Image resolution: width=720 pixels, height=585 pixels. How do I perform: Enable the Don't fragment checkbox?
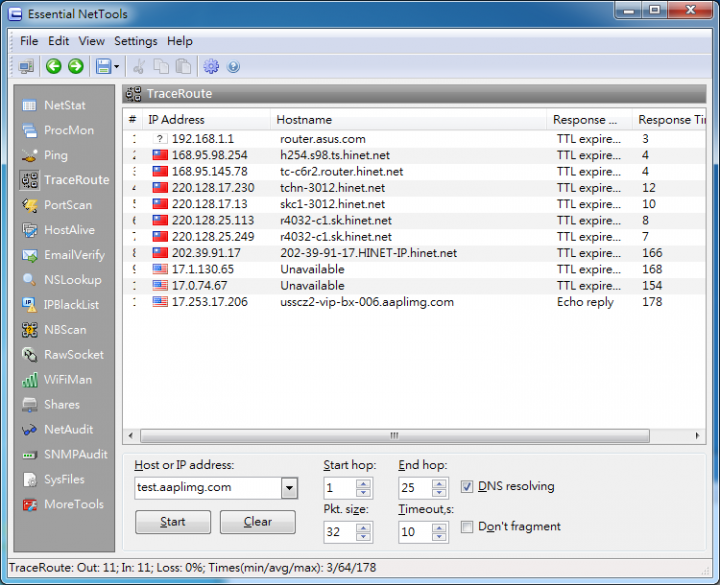[467, 527]
